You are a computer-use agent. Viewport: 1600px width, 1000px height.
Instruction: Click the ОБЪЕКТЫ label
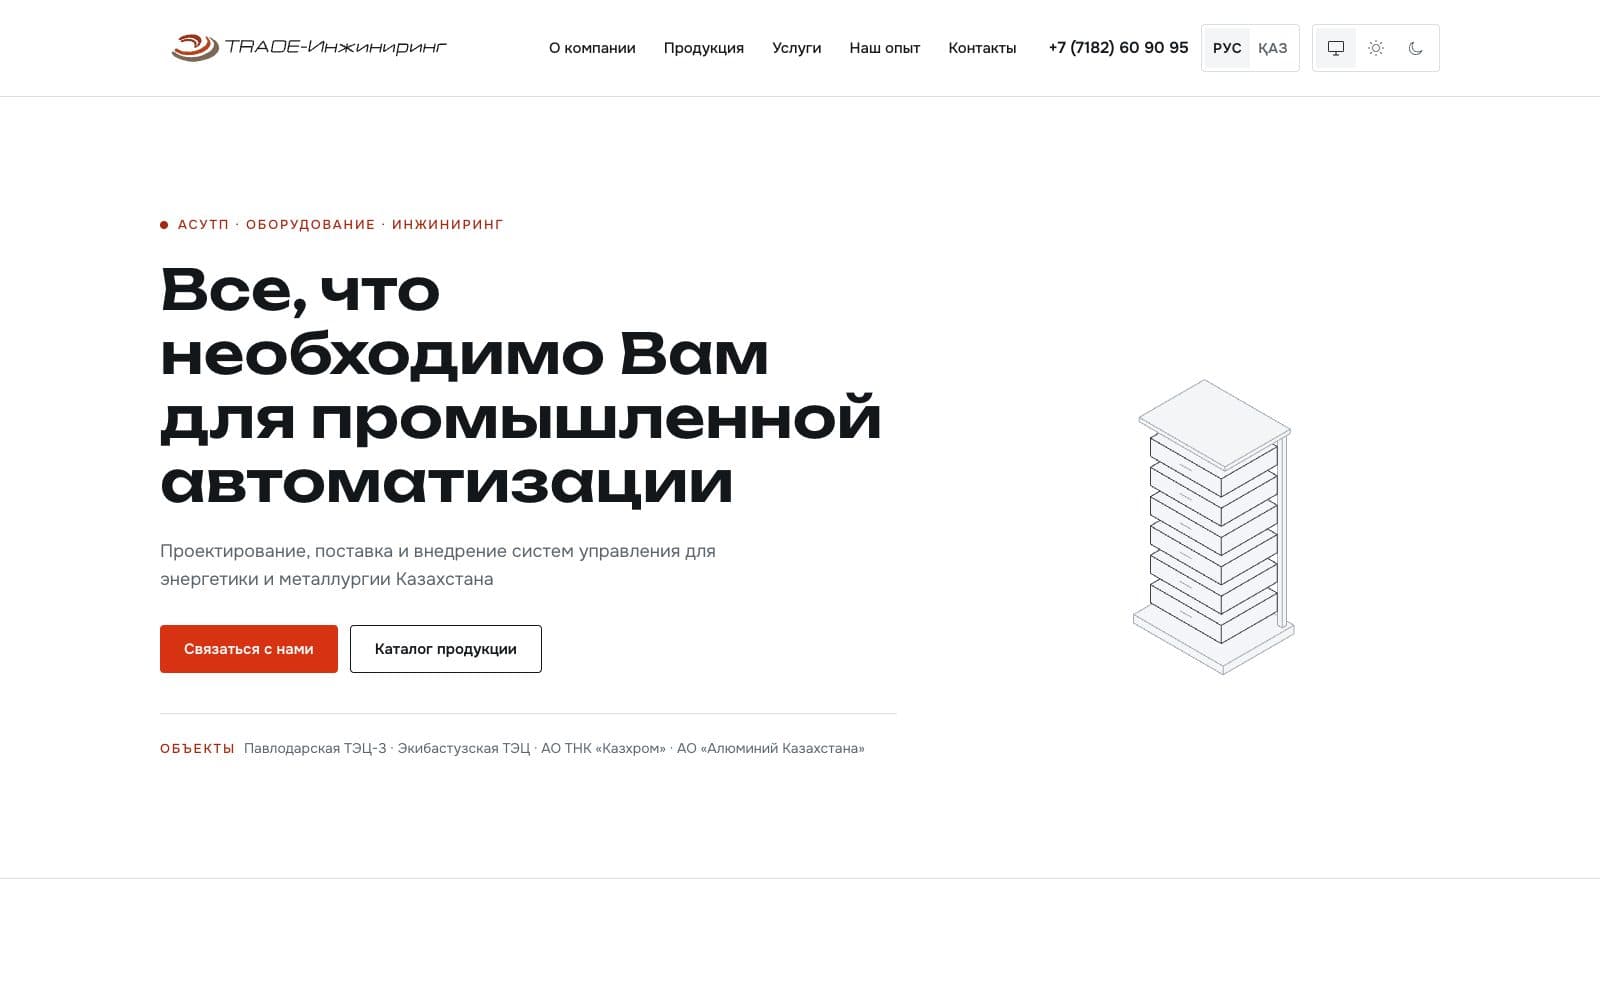point(197,748)
